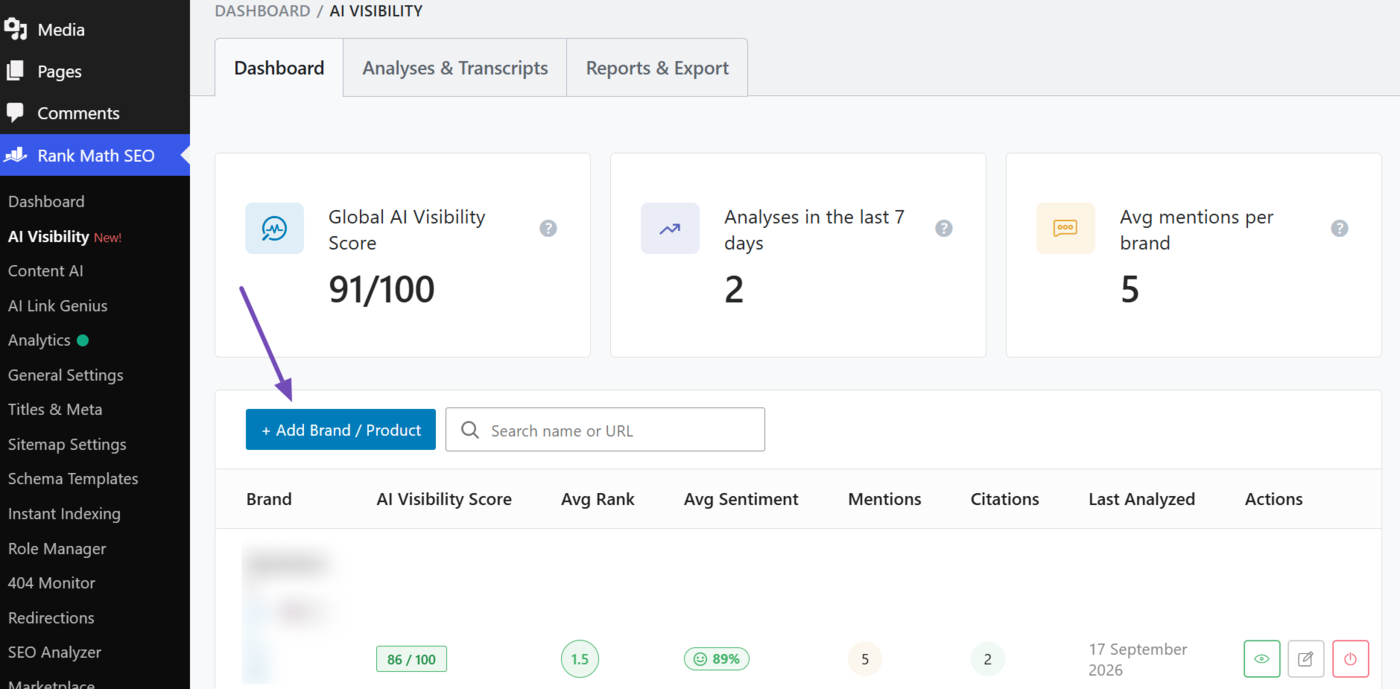Click Add Brand / Product button
The height and width of the screenshot is (689, 1400).
point(341,430)
